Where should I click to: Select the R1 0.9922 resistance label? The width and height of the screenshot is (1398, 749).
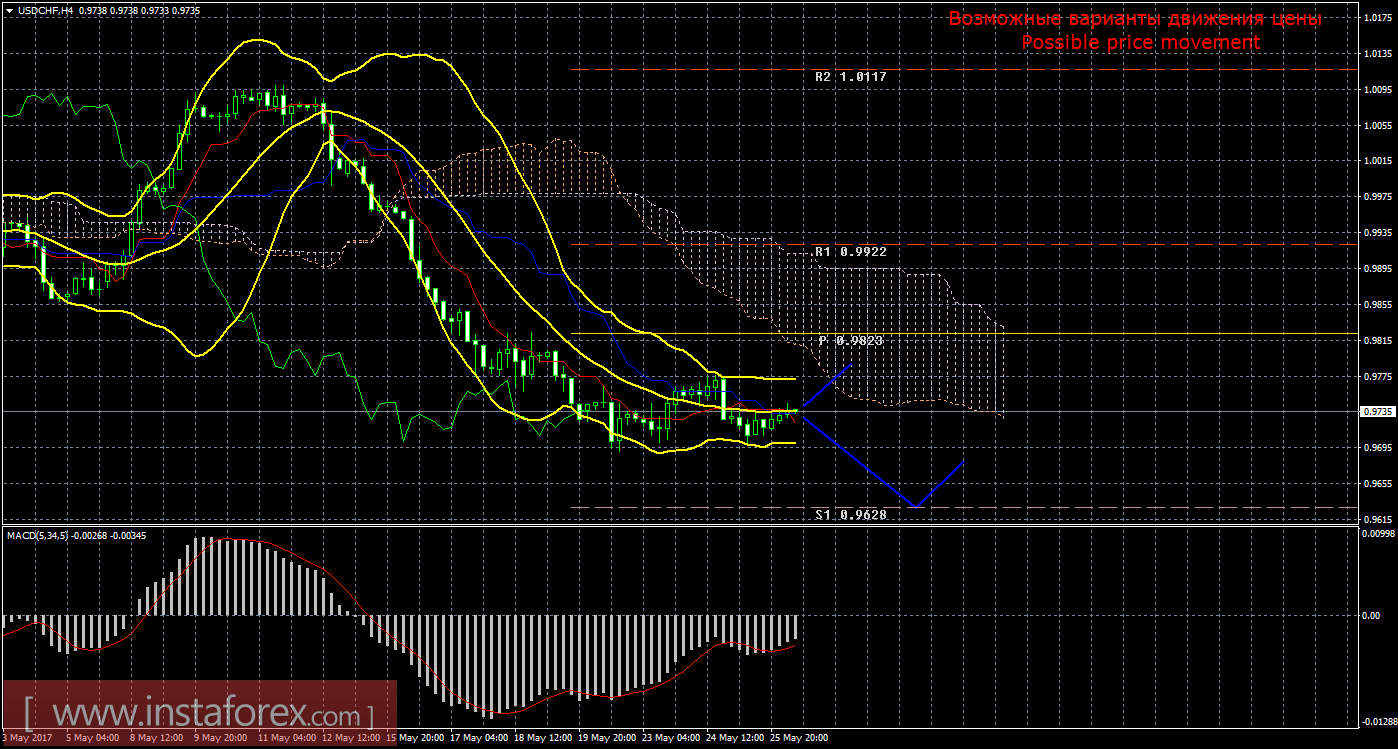click(850, 252)
